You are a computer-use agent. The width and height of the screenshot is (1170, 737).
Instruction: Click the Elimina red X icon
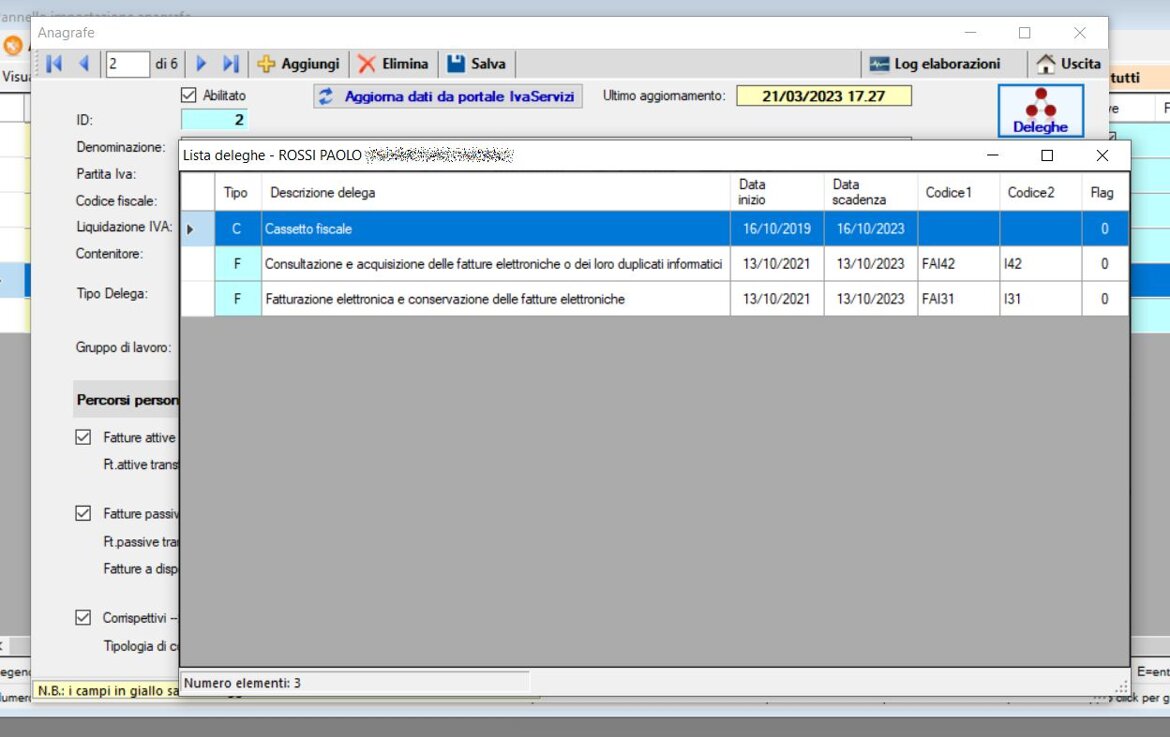click(x=367, y=64)
